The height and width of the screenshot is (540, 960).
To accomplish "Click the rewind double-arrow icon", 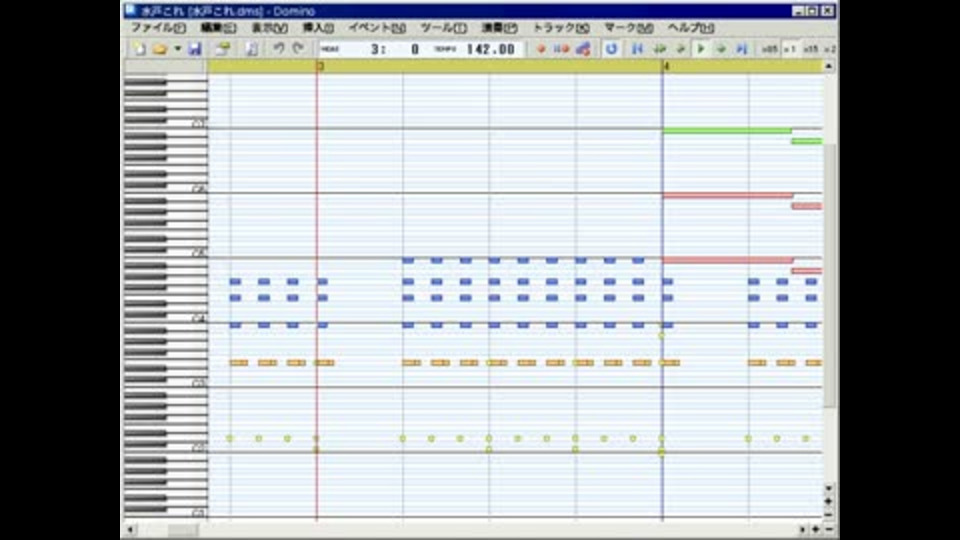I will tap(659, 49).
